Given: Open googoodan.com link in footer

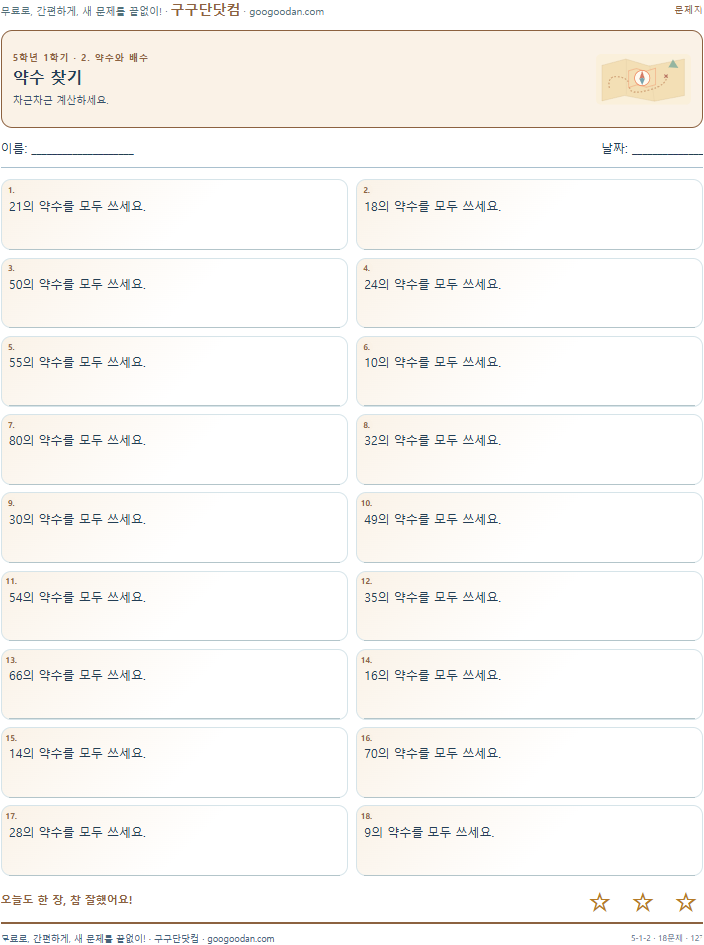Looking at the screenshot, I should (x=240, y=938).
